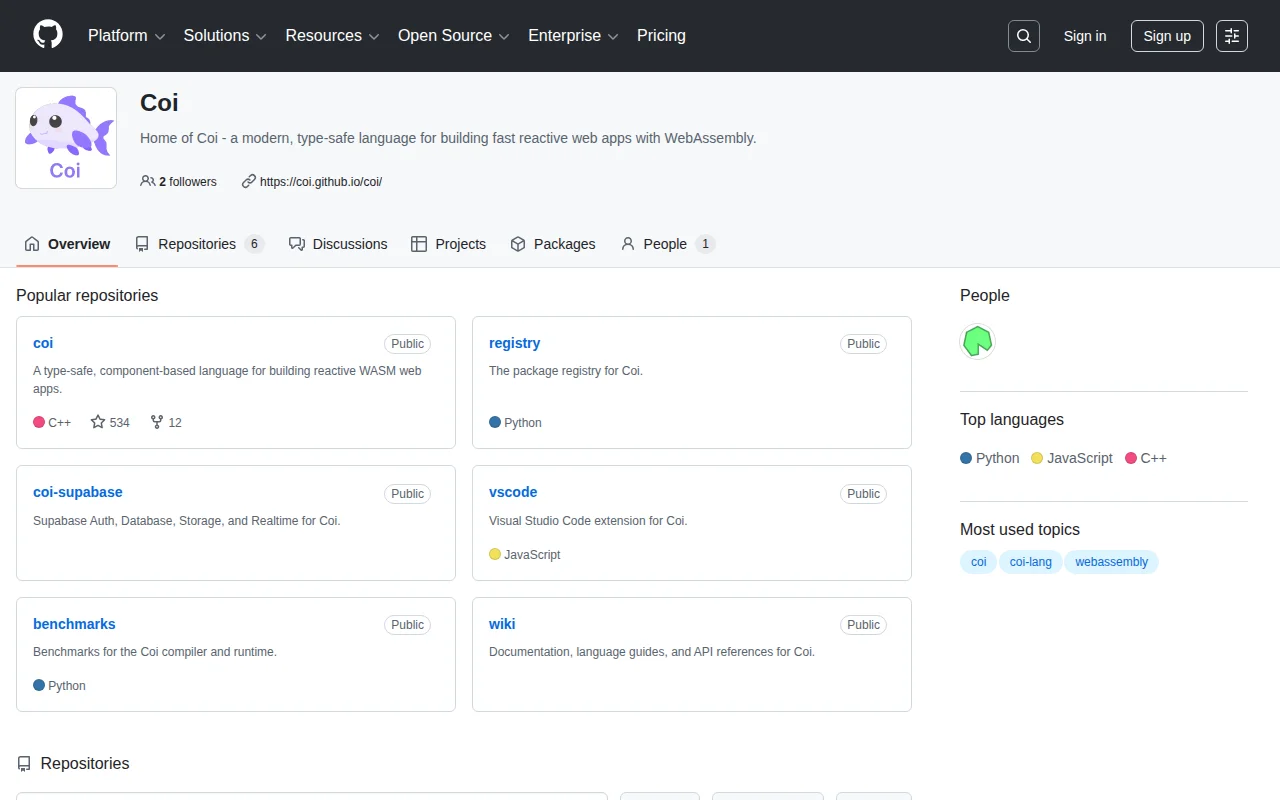Expand the Open Source menu
The width and height of the screenshot is (1280, 800).
pyautogui.click(x=454, y=35)
